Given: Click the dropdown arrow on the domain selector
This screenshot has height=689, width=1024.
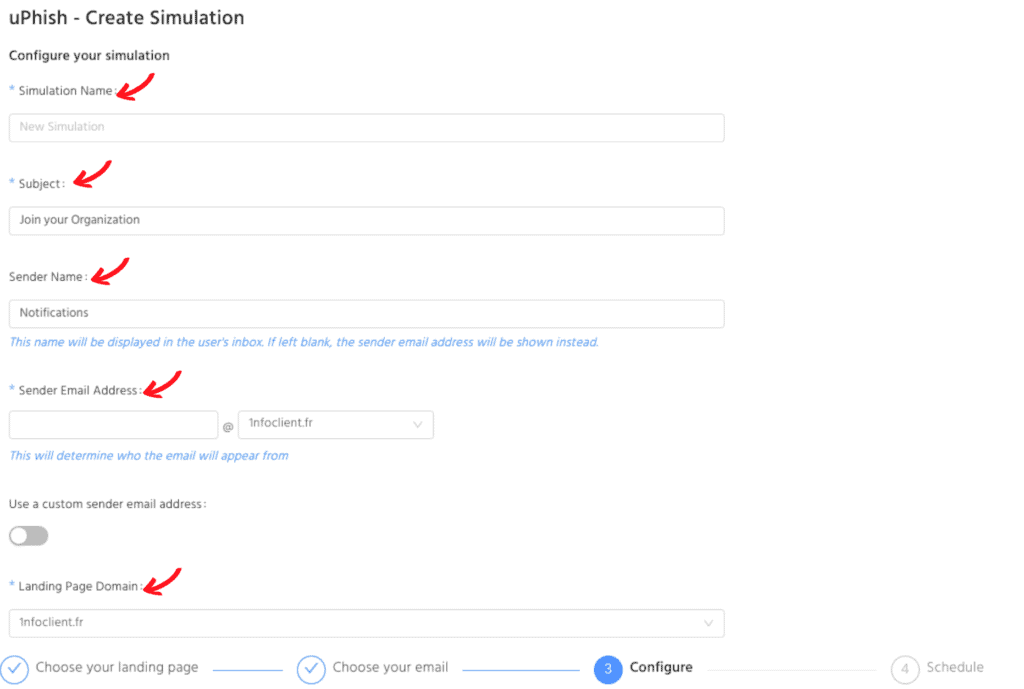Looking at the screenshot, I should click(x=419, y=424).
